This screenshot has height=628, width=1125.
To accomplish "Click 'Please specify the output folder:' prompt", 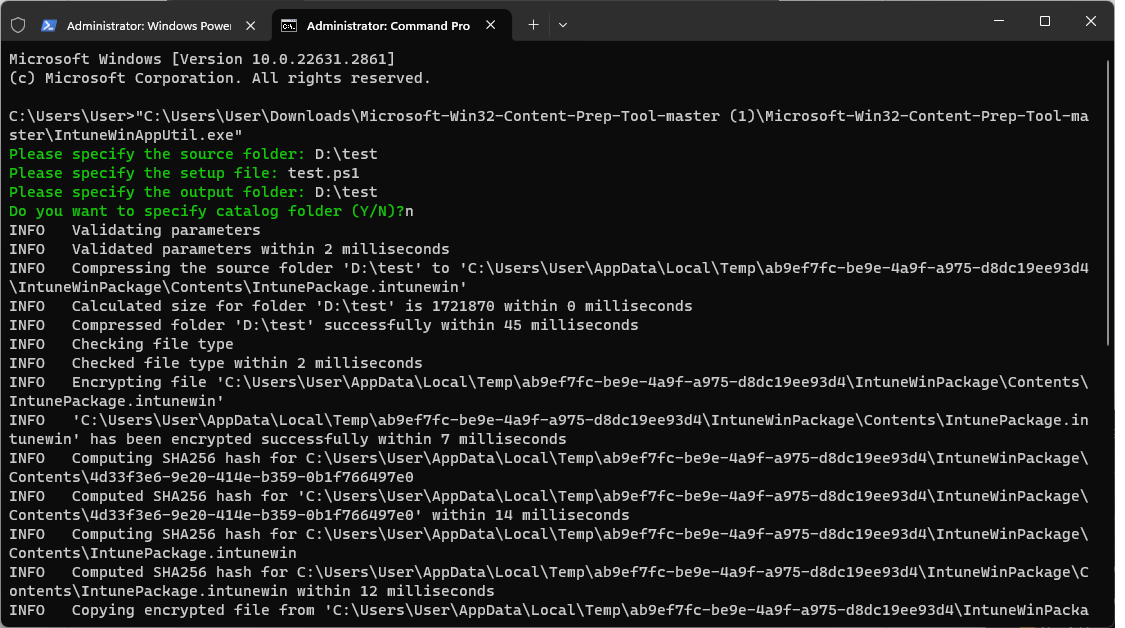I will pos(157,192).
